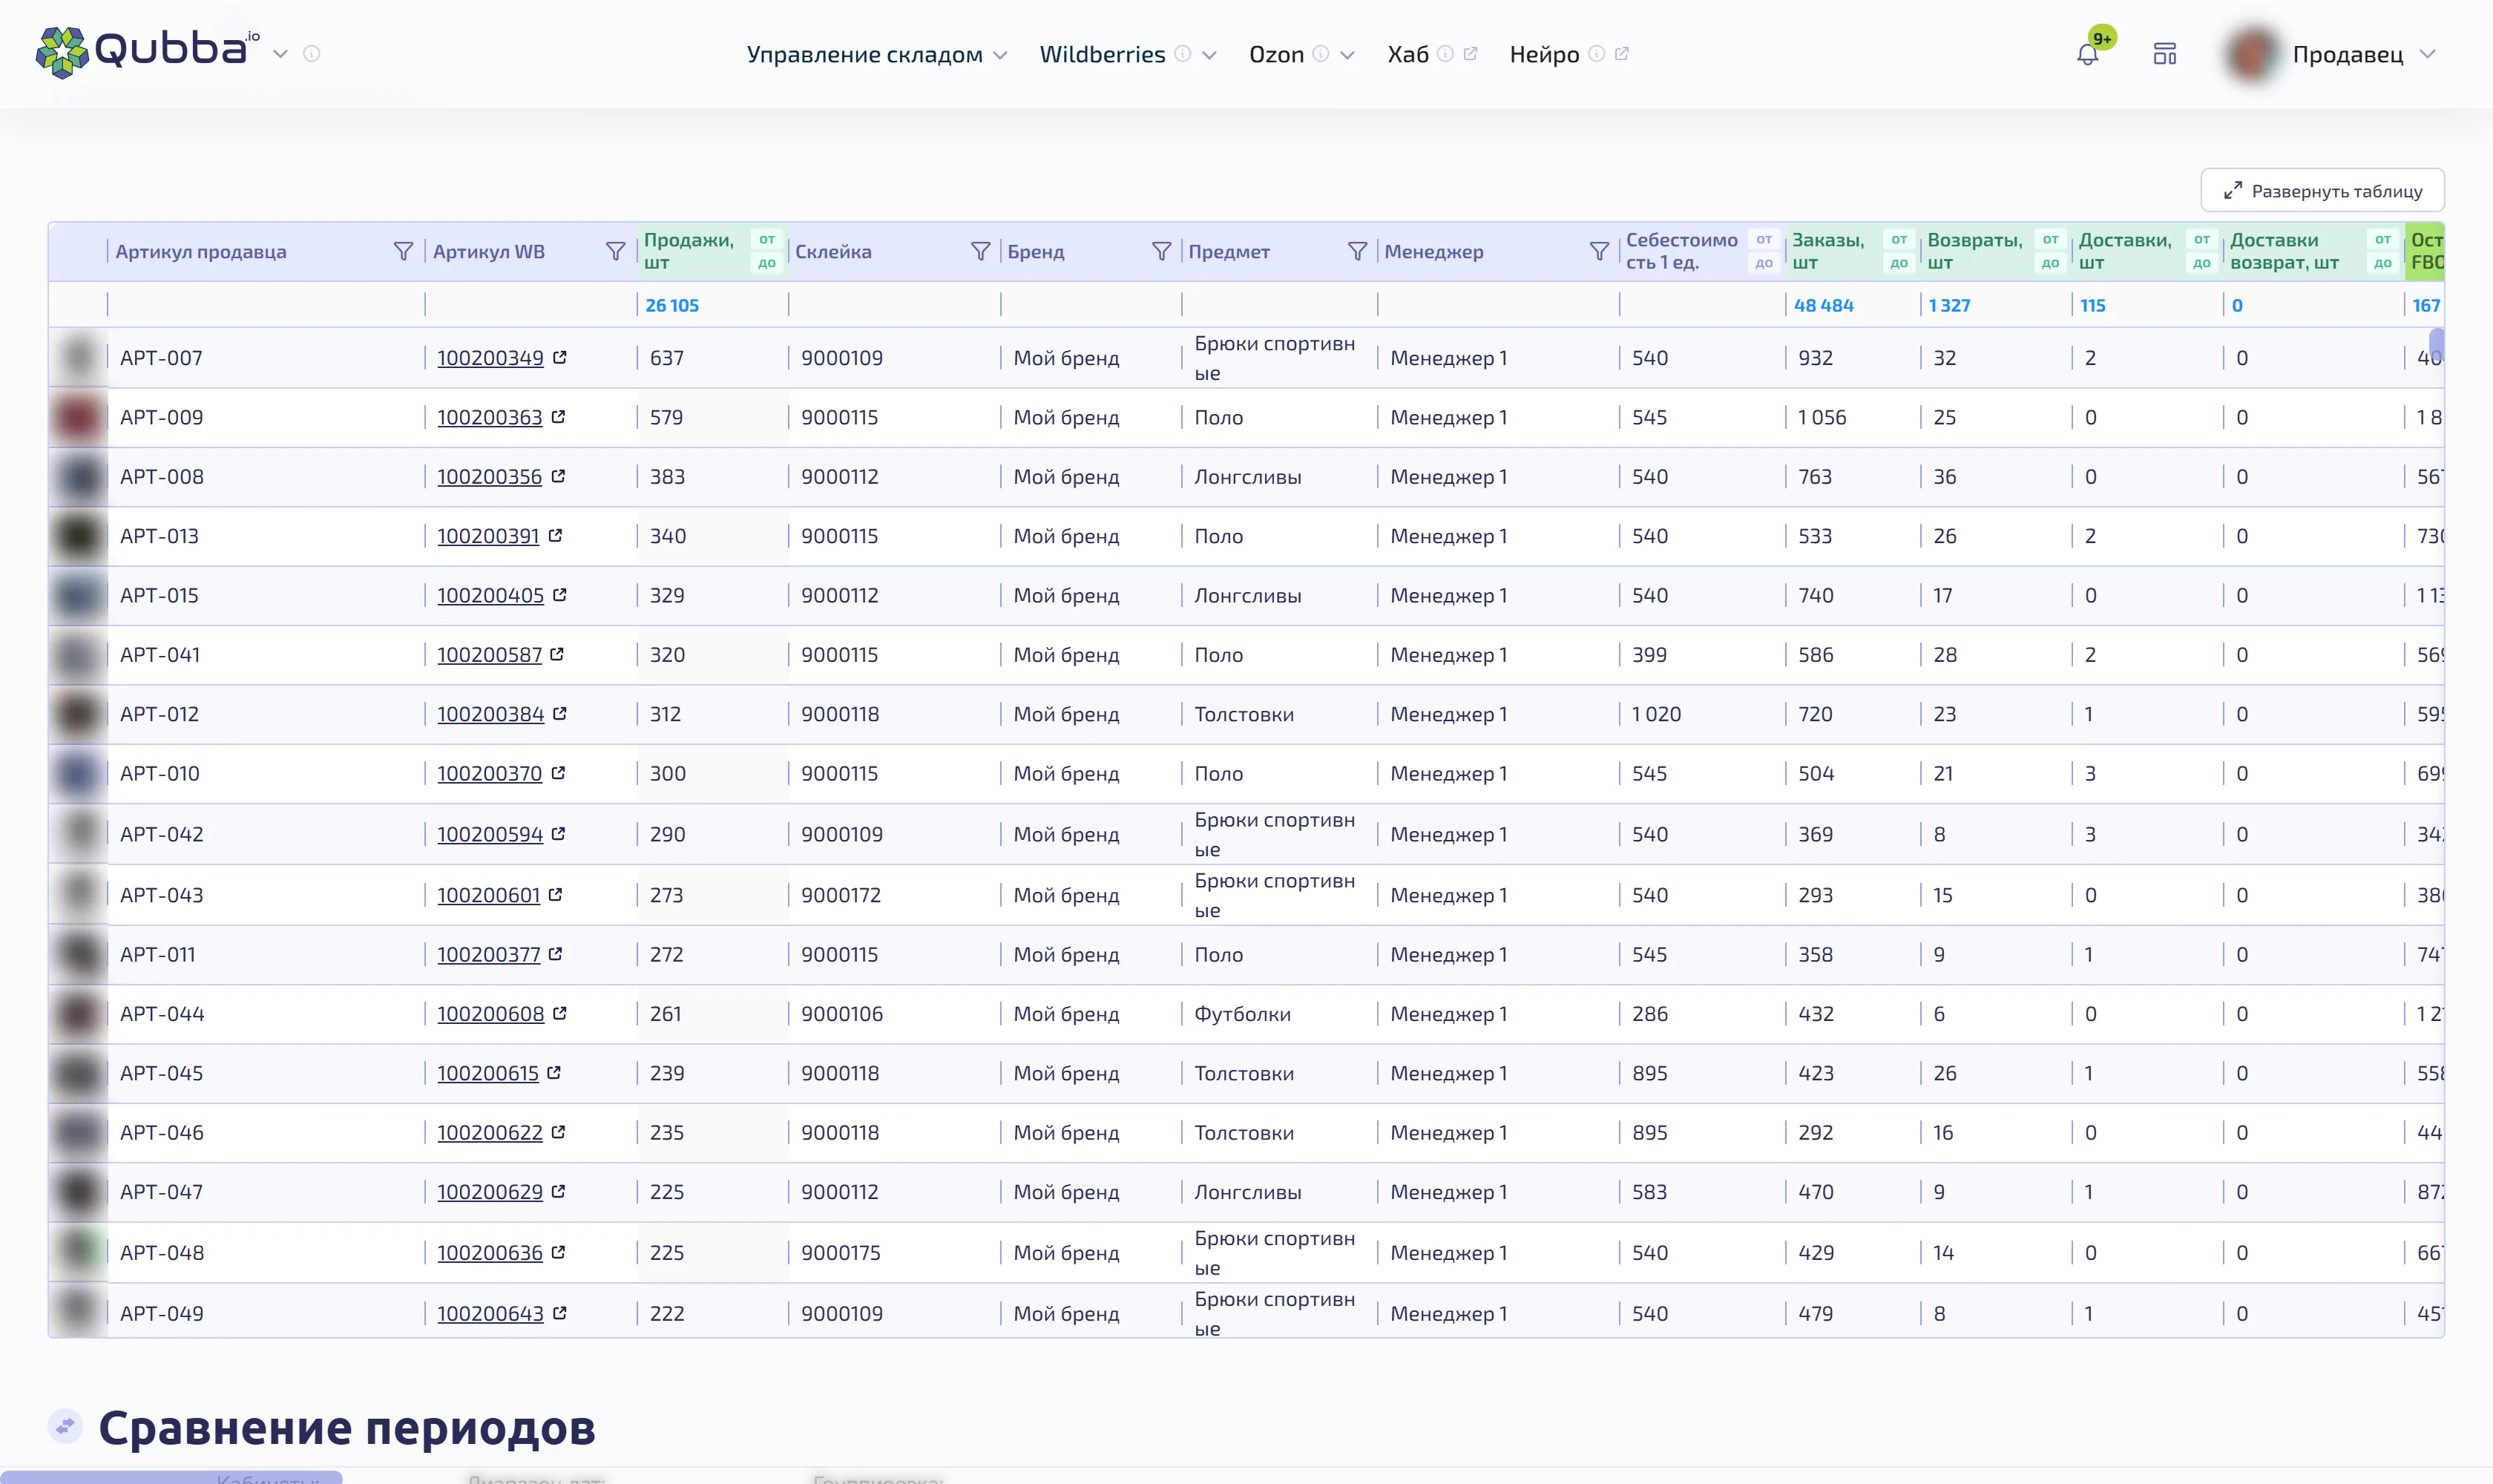This screenshot has width=2493, height=1484.
Task: Click the total sales value 26 105
Action: click(x=672, y=305)
